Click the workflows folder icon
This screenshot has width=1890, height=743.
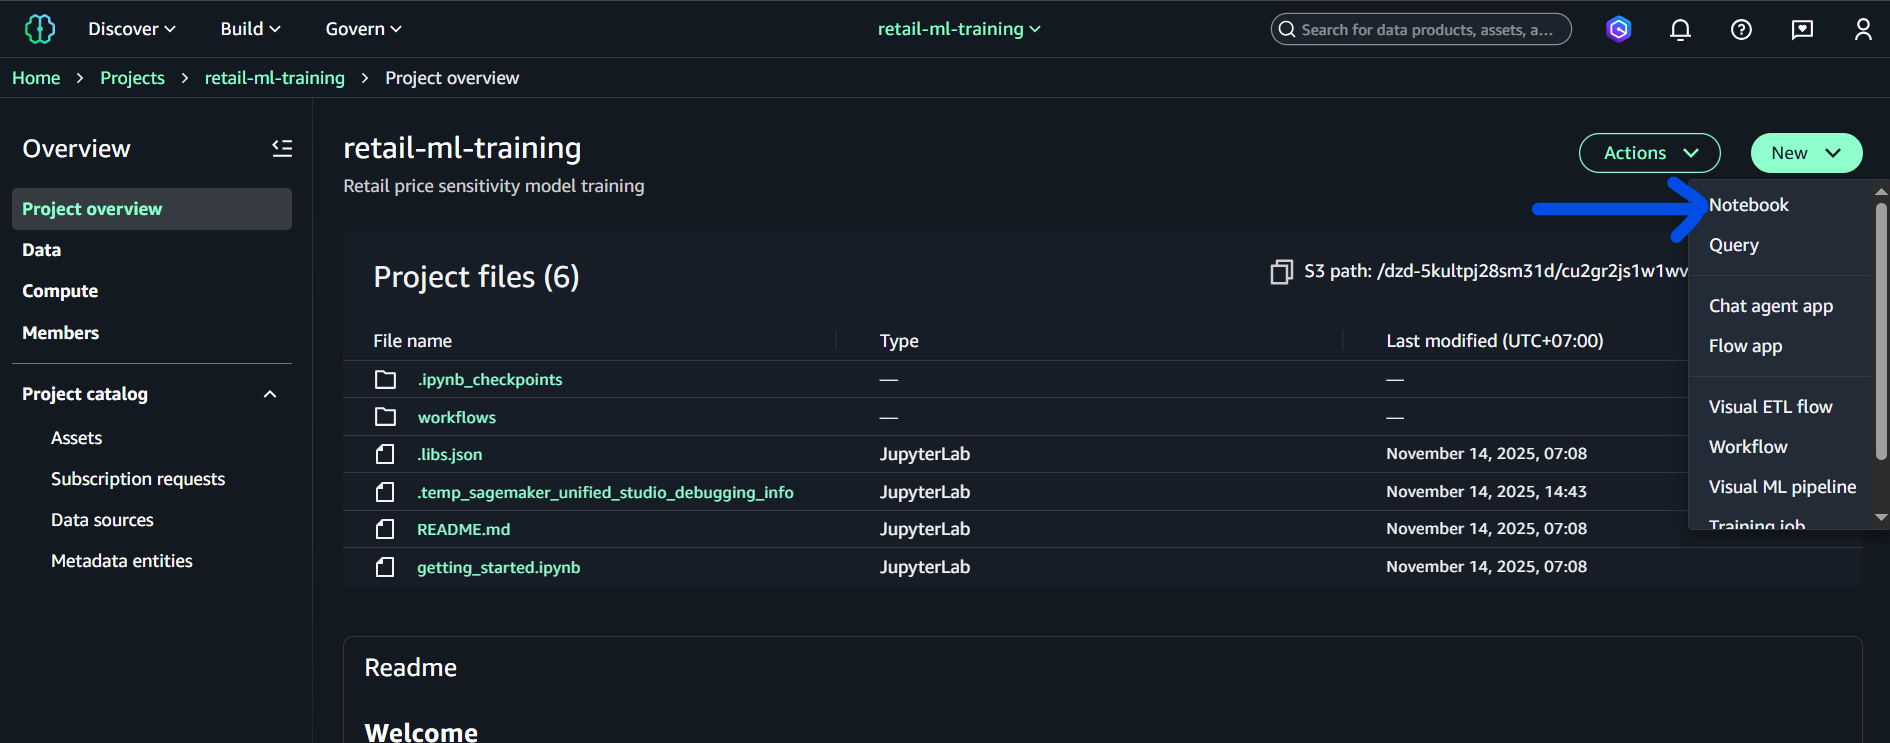pos(385,417)
